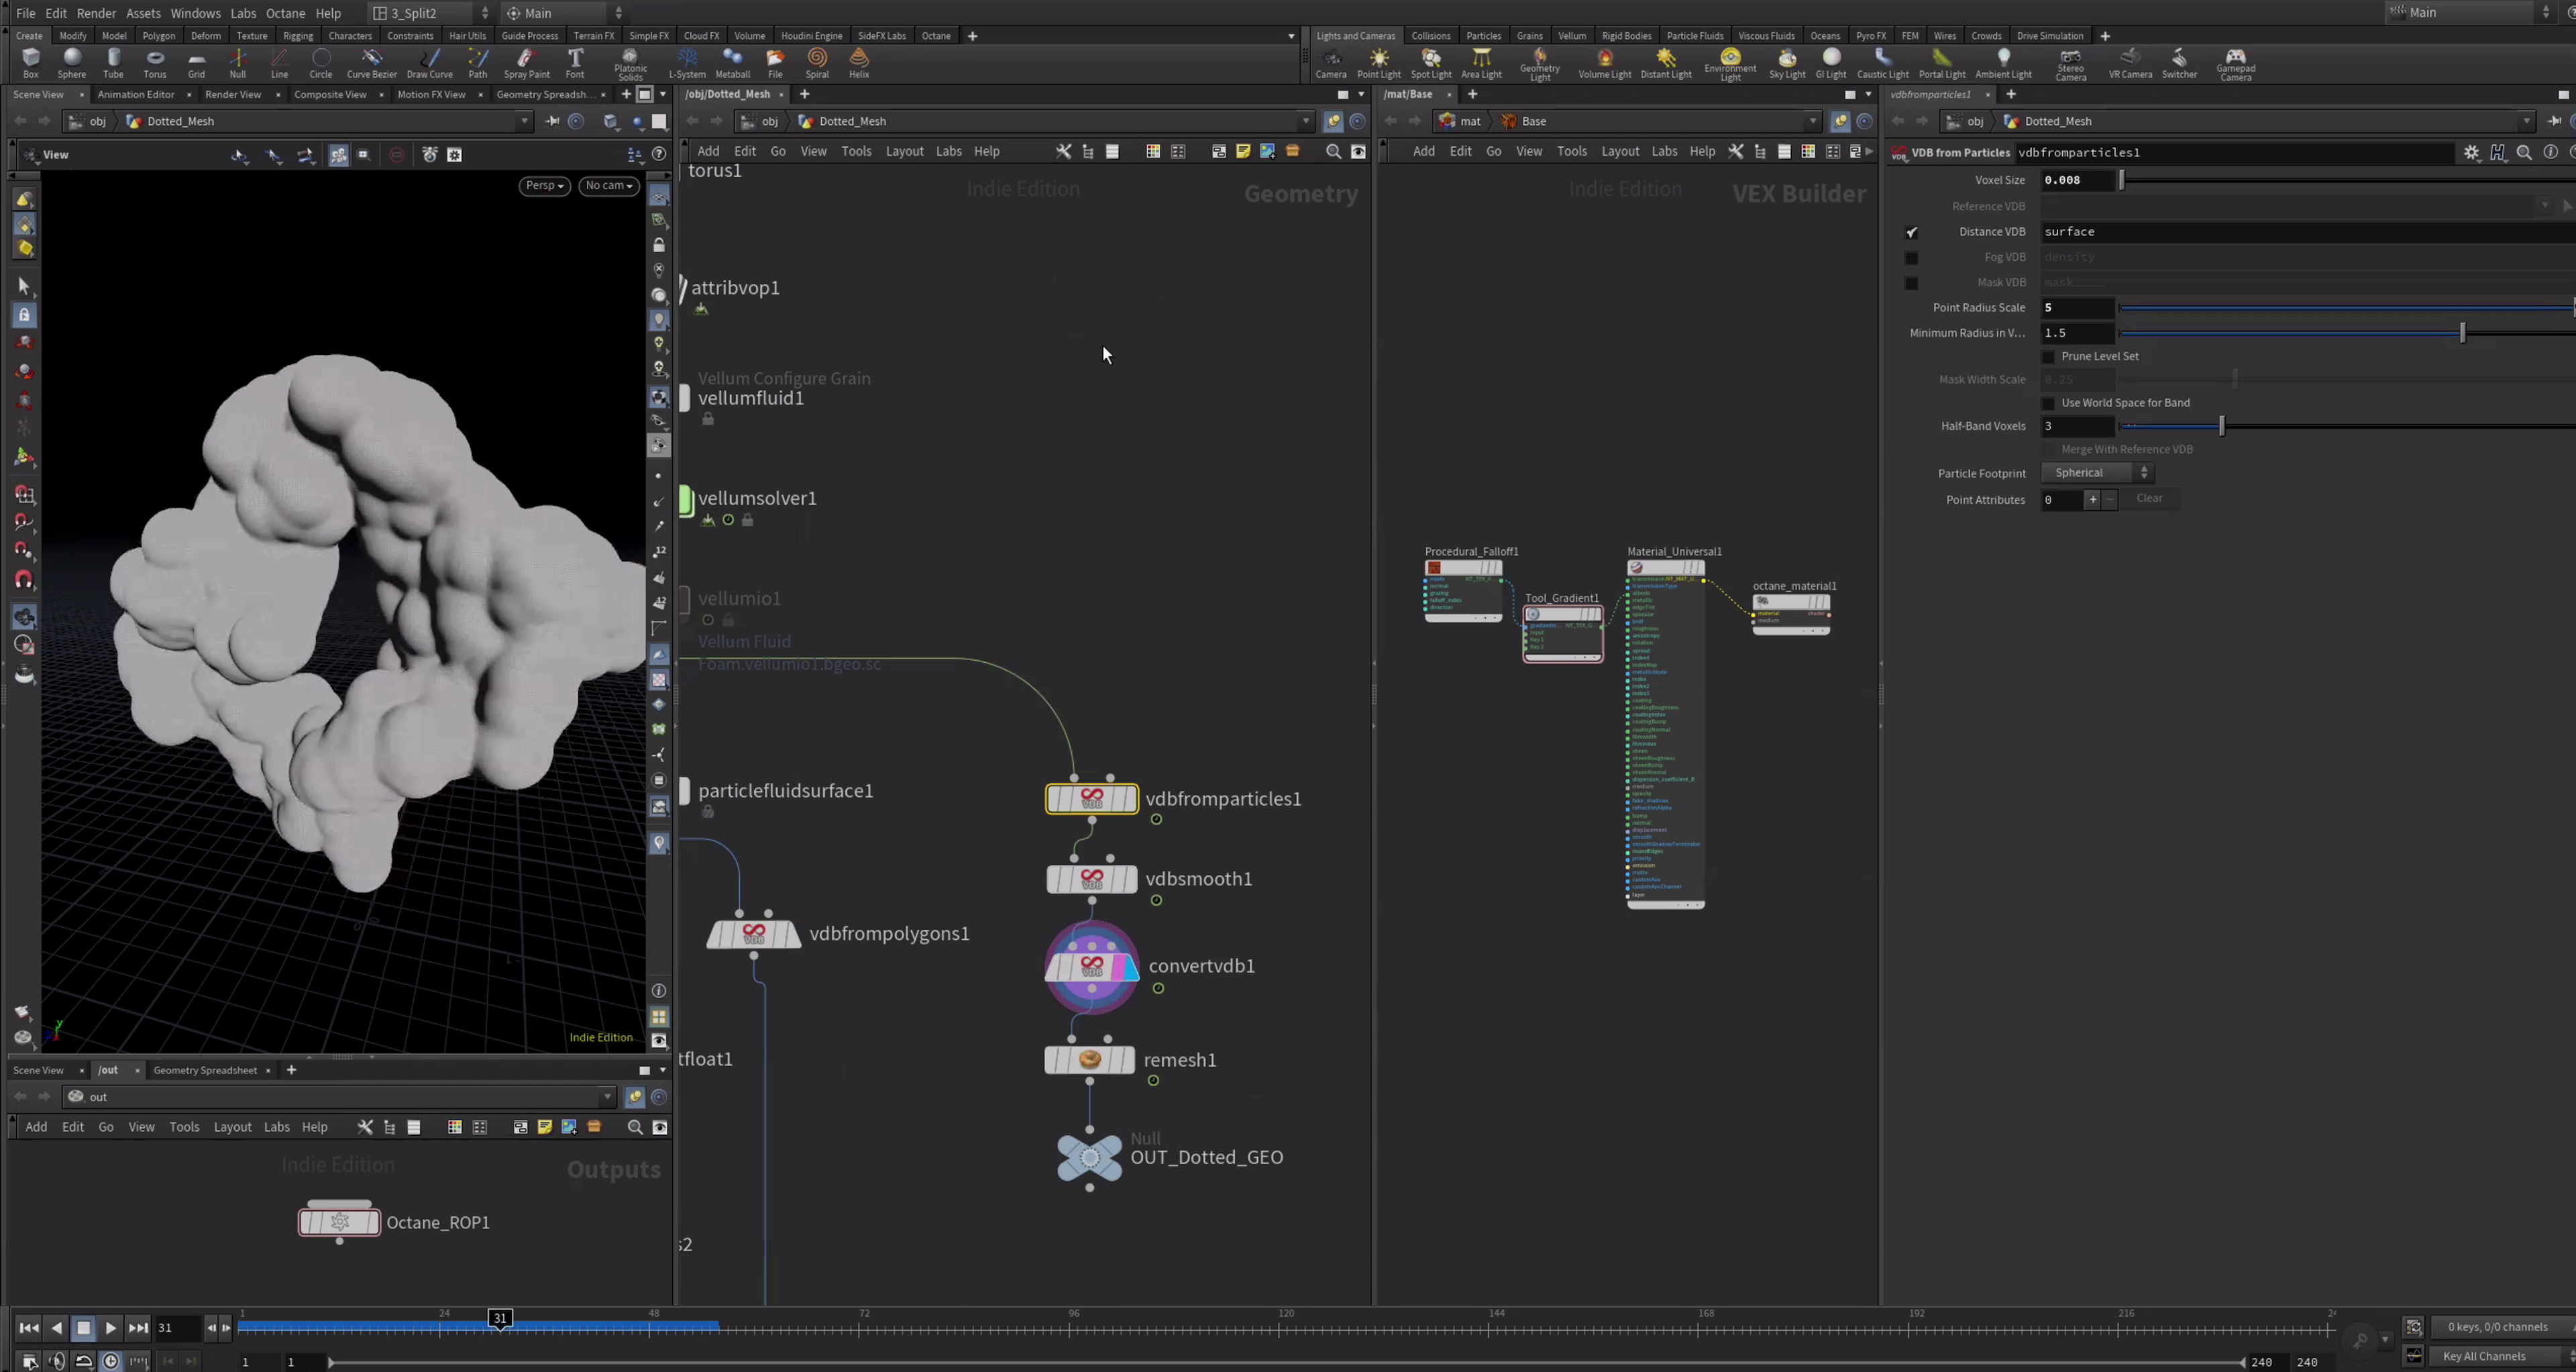Enable the Prune Level Set checkbox
This screenshot has width=2576, height=1372.
click(x=2048, y=357)
